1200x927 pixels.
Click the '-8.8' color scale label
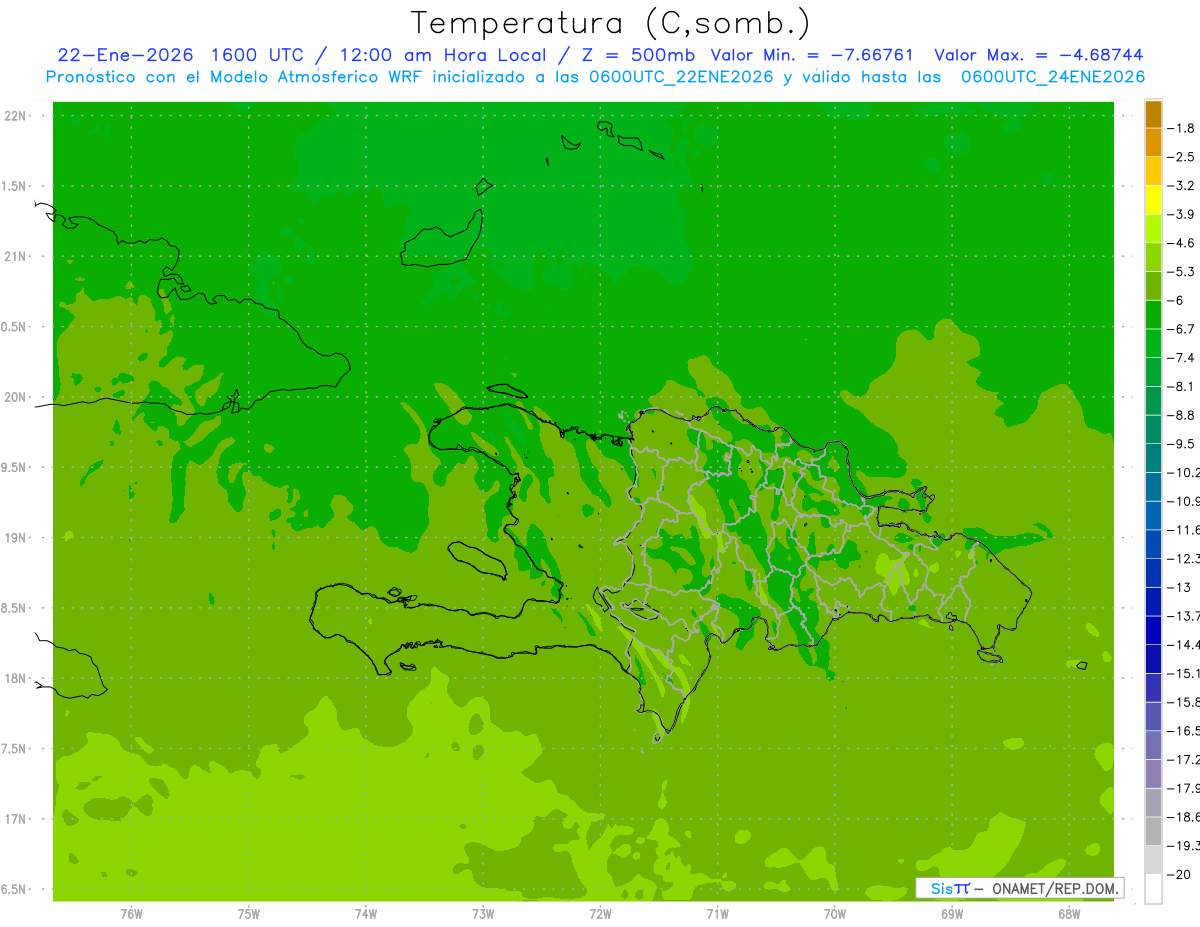tap(1181, 415)
